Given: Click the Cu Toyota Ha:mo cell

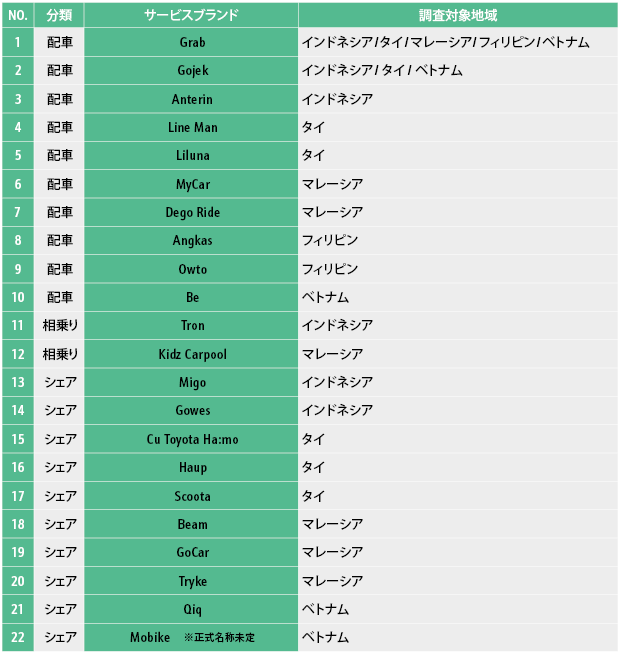Looking at the screenshot, I should (x=192, y=439).
